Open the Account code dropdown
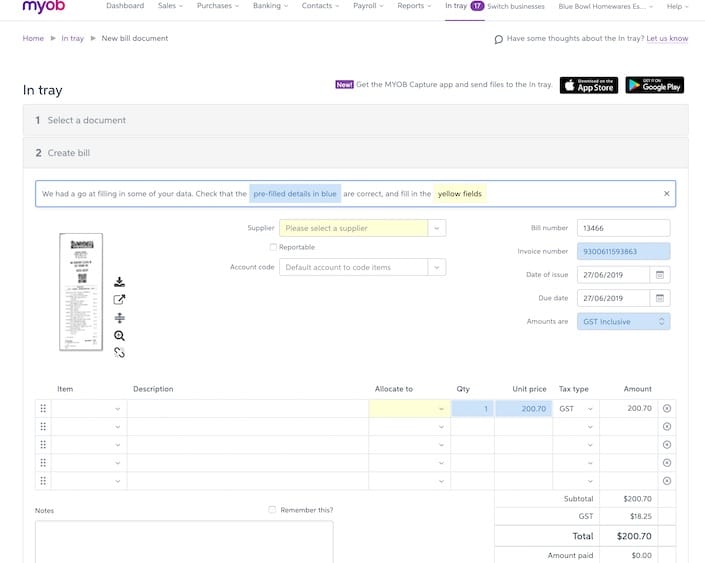This screenshot has width=705, height=563. [x=437, y=267]
